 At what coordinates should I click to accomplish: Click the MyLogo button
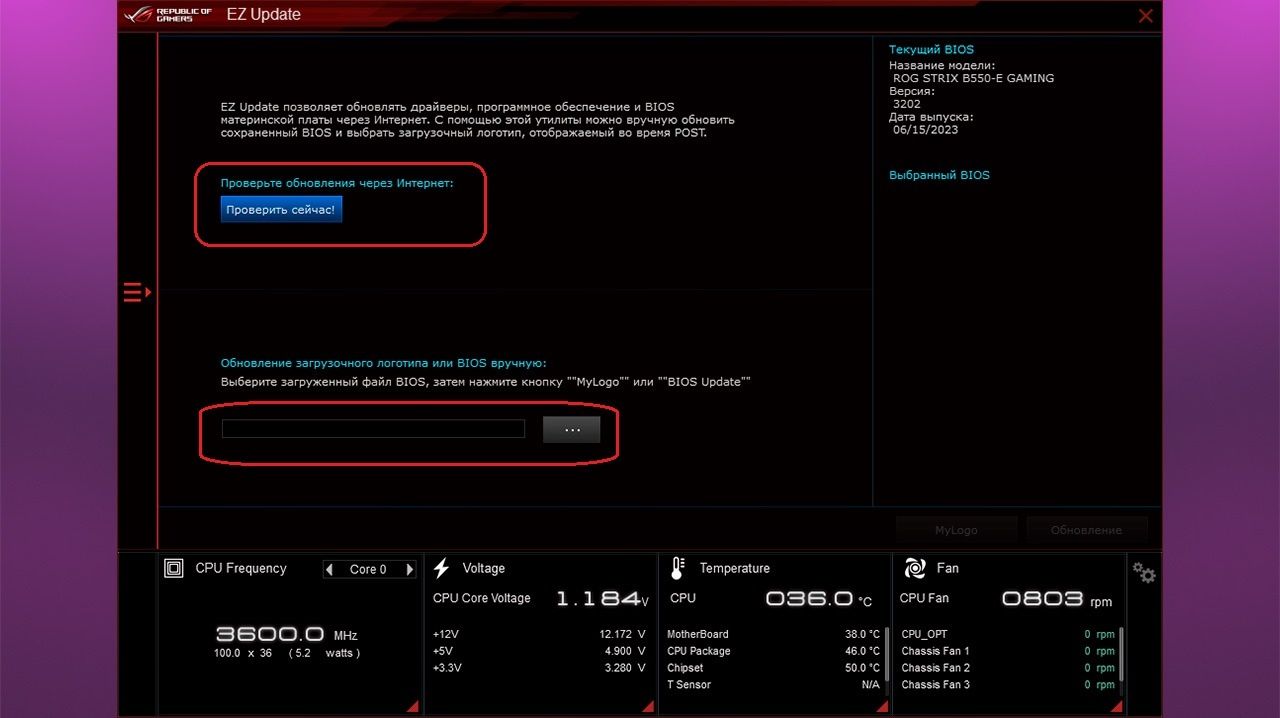coord(956,530)
